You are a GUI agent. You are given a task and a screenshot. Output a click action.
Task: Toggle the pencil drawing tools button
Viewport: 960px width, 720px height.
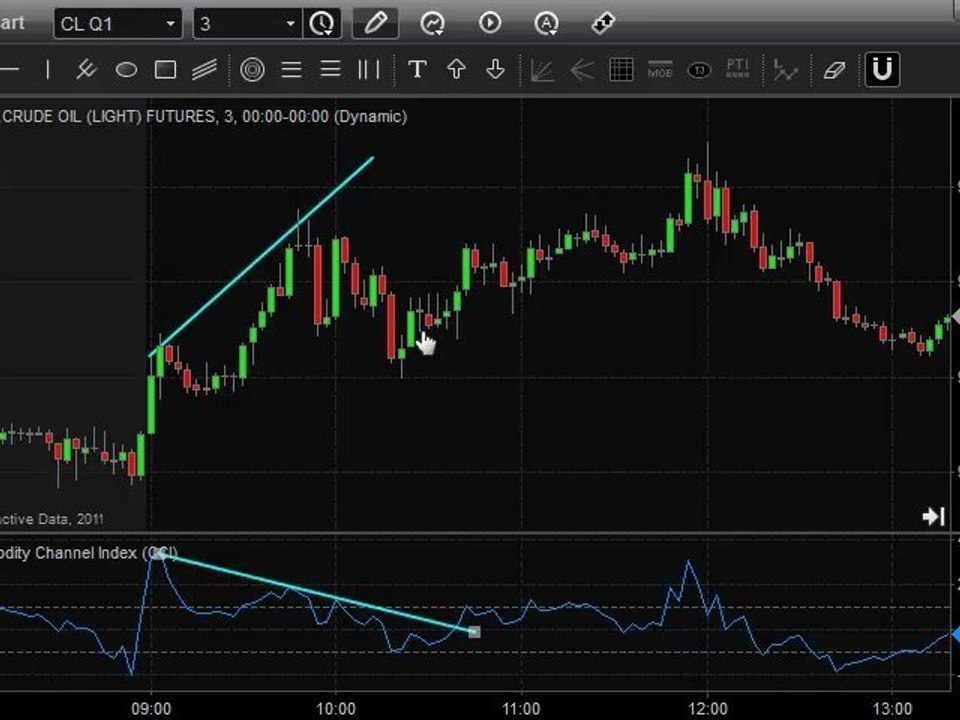tap(375, 24)
